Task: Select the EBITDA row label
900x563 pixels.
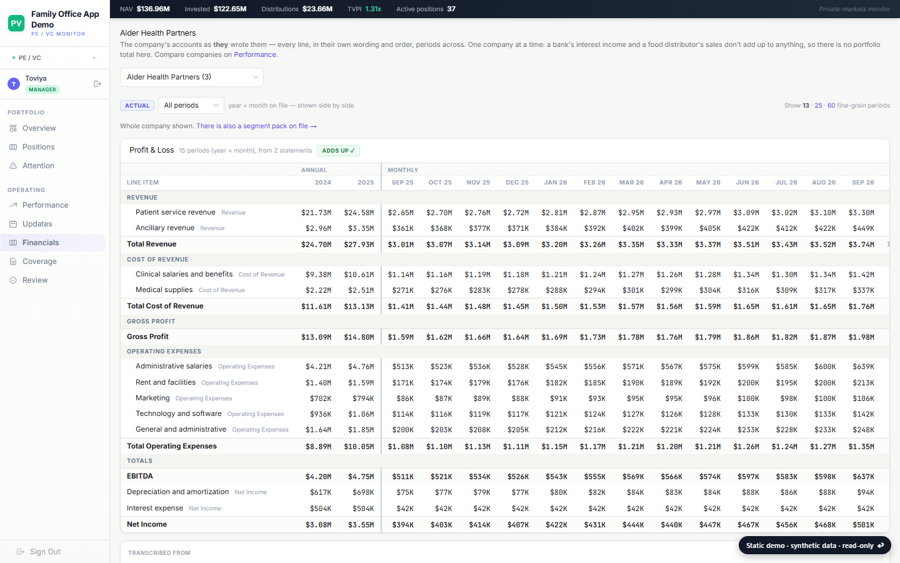Action: point(139,476)
